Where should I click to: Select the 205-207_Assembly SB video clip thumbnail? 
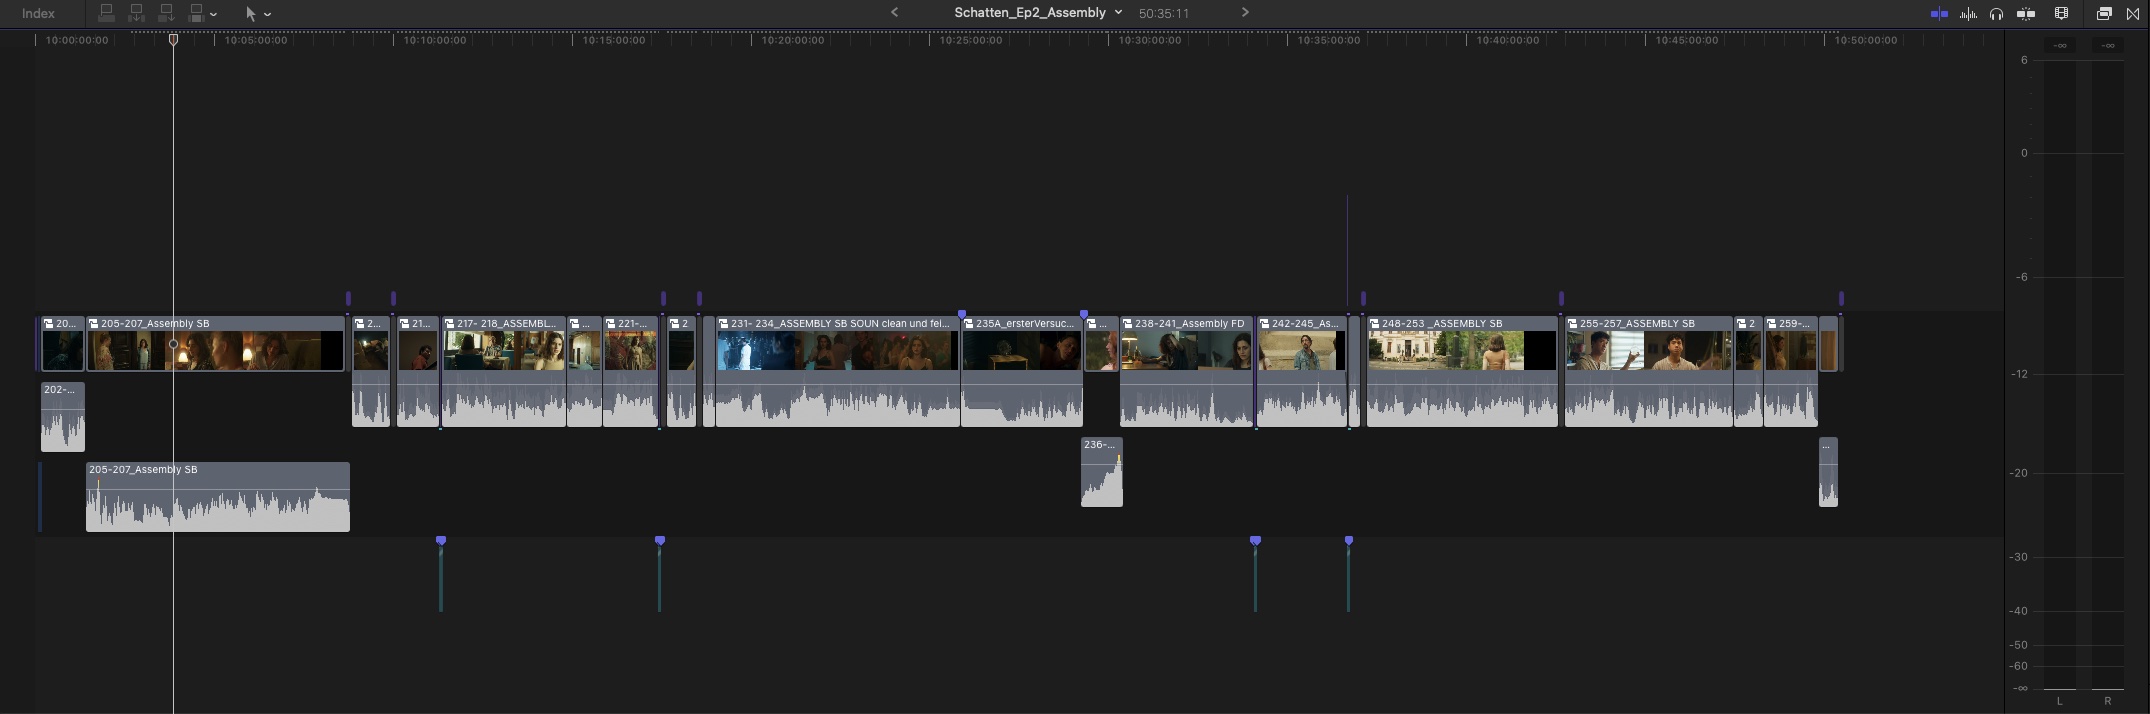tap(216, 351)
